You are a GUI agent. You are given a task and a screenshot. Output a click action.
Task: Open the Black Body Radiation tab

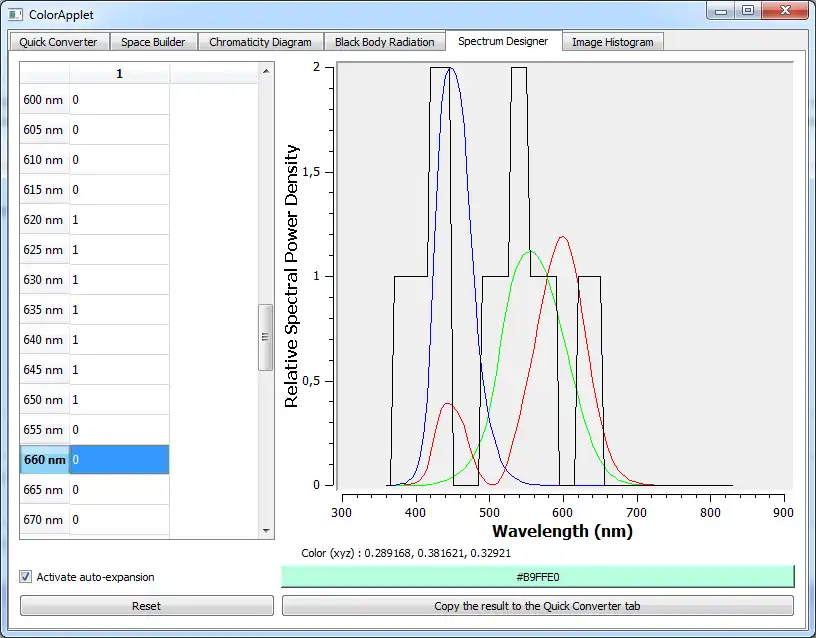(x=385, y=42)
